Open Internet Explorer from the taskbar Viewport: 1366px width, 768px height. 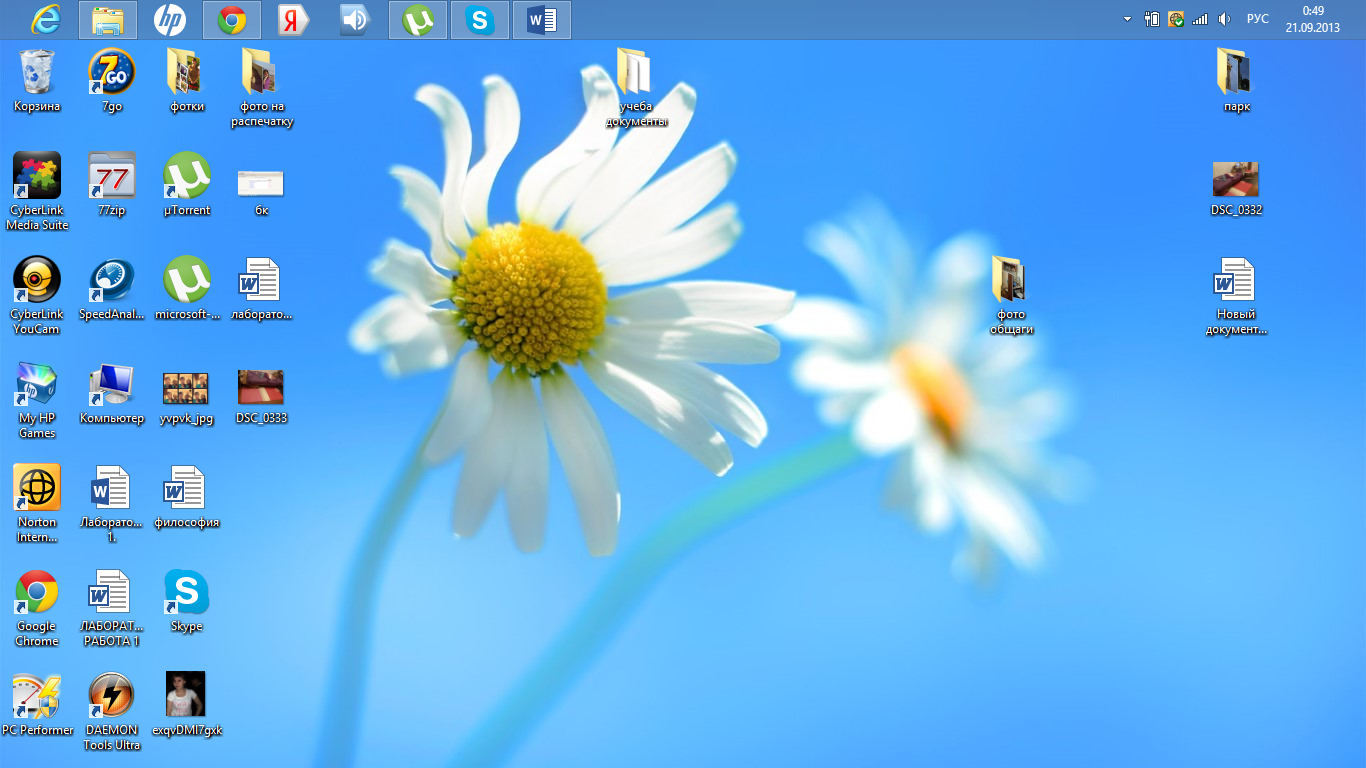pyautogui.click(x=45, y=19)
